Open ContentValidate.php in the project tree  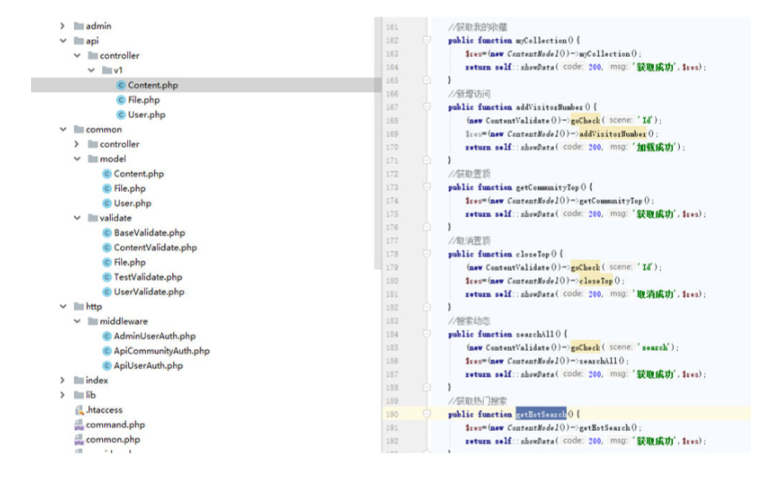tap(155, 248)
